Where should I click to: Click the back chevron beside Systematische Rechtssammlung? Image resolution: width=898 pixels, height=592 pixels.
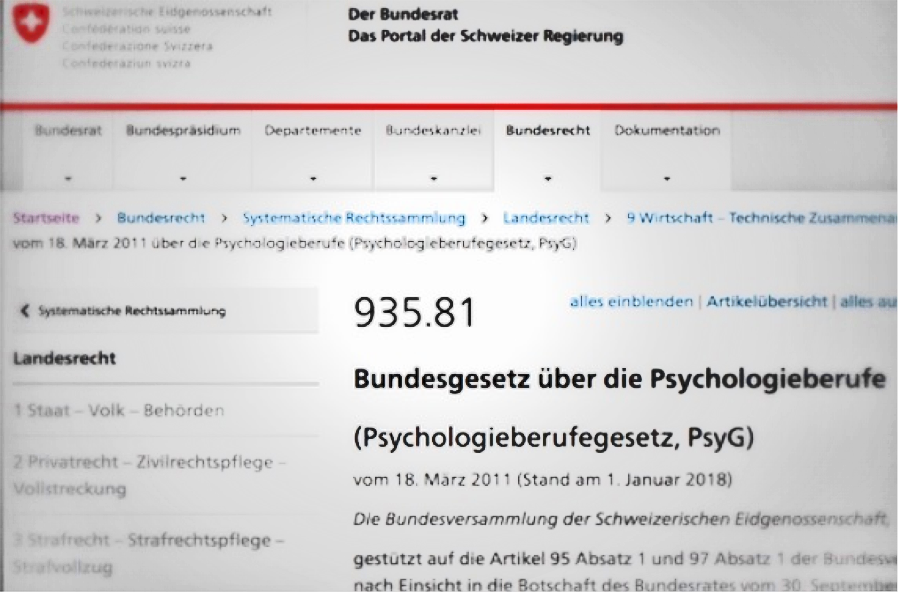(x=24, y=311)
